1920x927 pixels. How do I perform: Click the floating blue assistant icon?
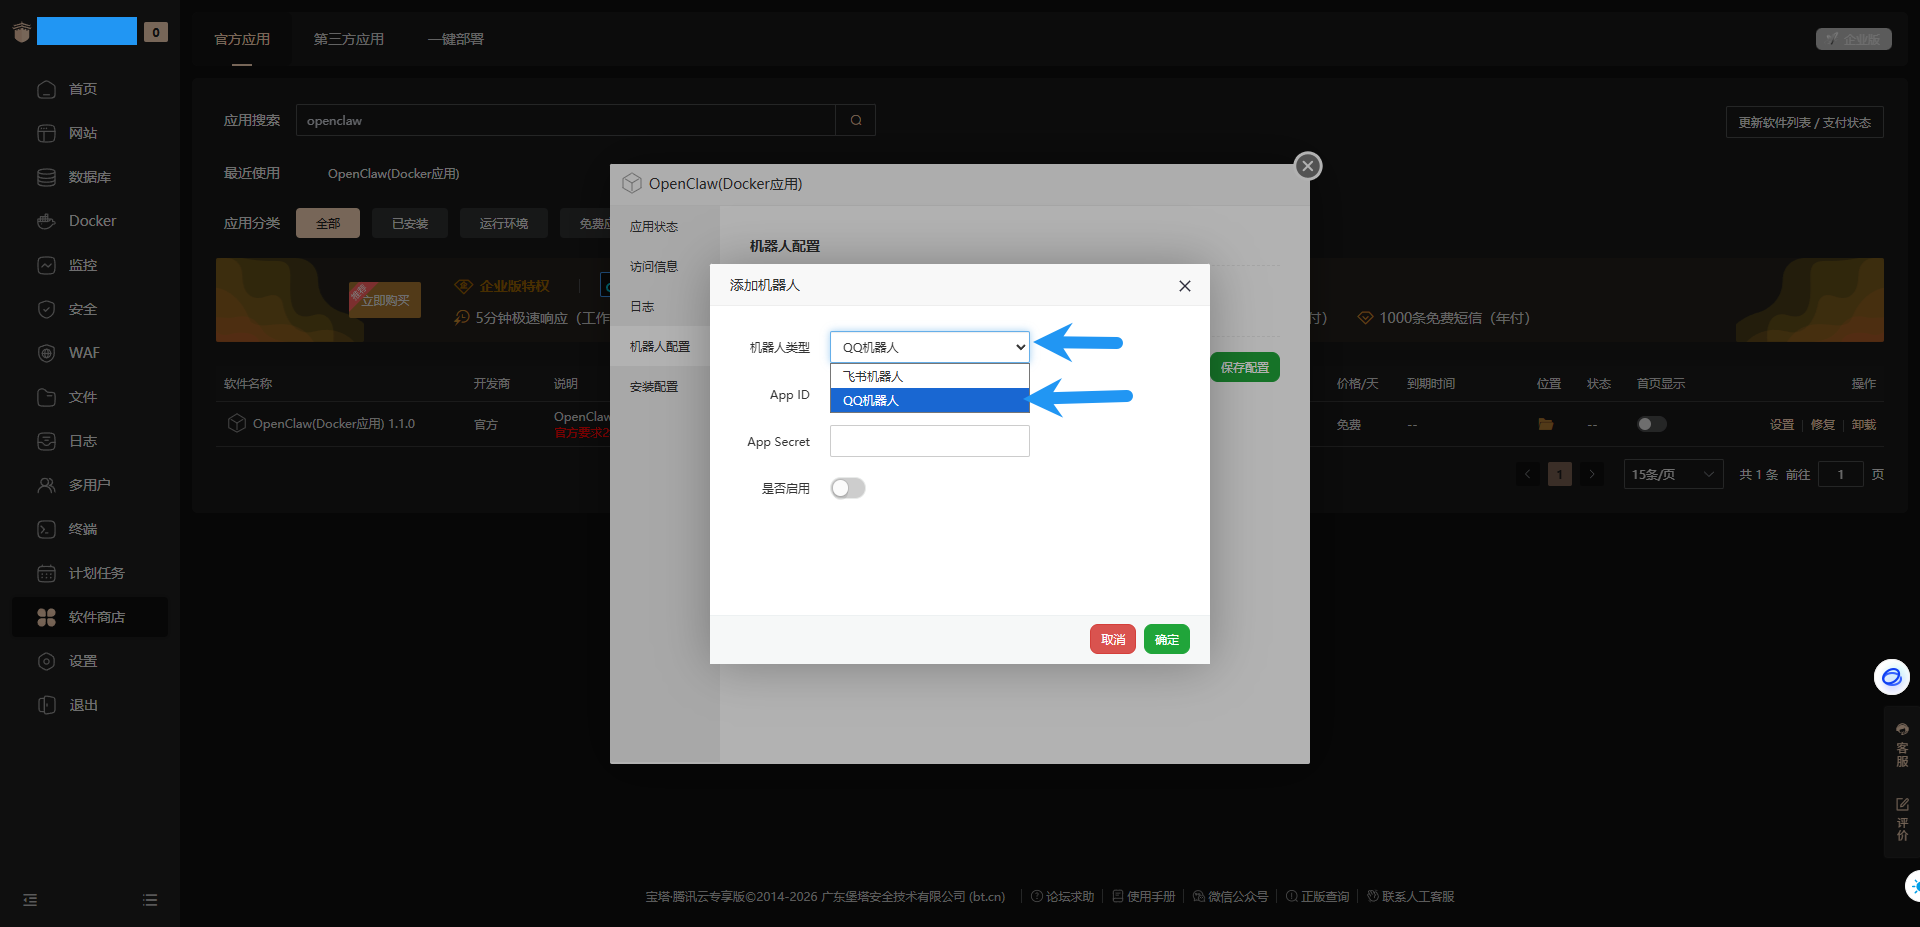point(1891,677)
